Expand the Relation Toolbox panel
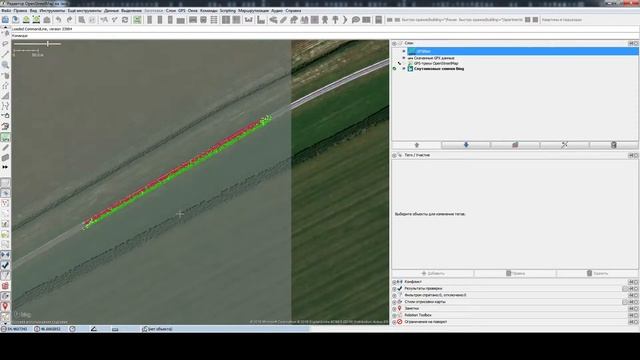This screenshot has height=360, width=640. 394,315
